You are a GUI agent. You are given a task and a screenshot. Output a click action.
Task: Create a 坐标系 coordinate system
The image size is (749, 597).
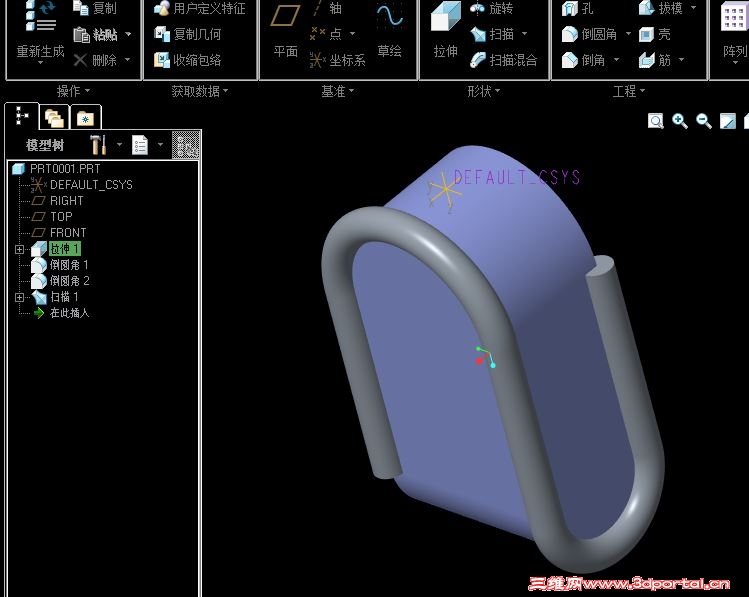337,60
